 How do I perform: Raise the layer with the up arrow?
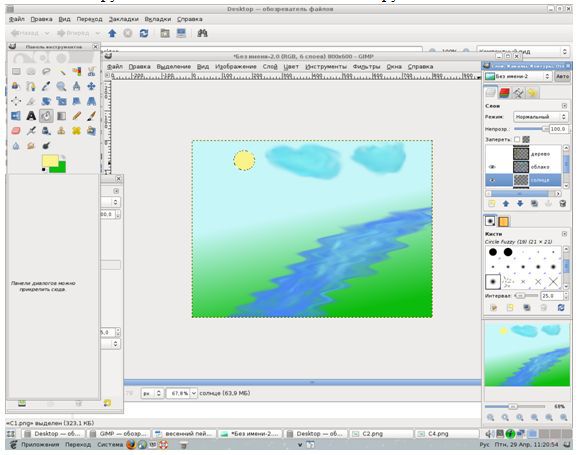[x=506, y=204]
